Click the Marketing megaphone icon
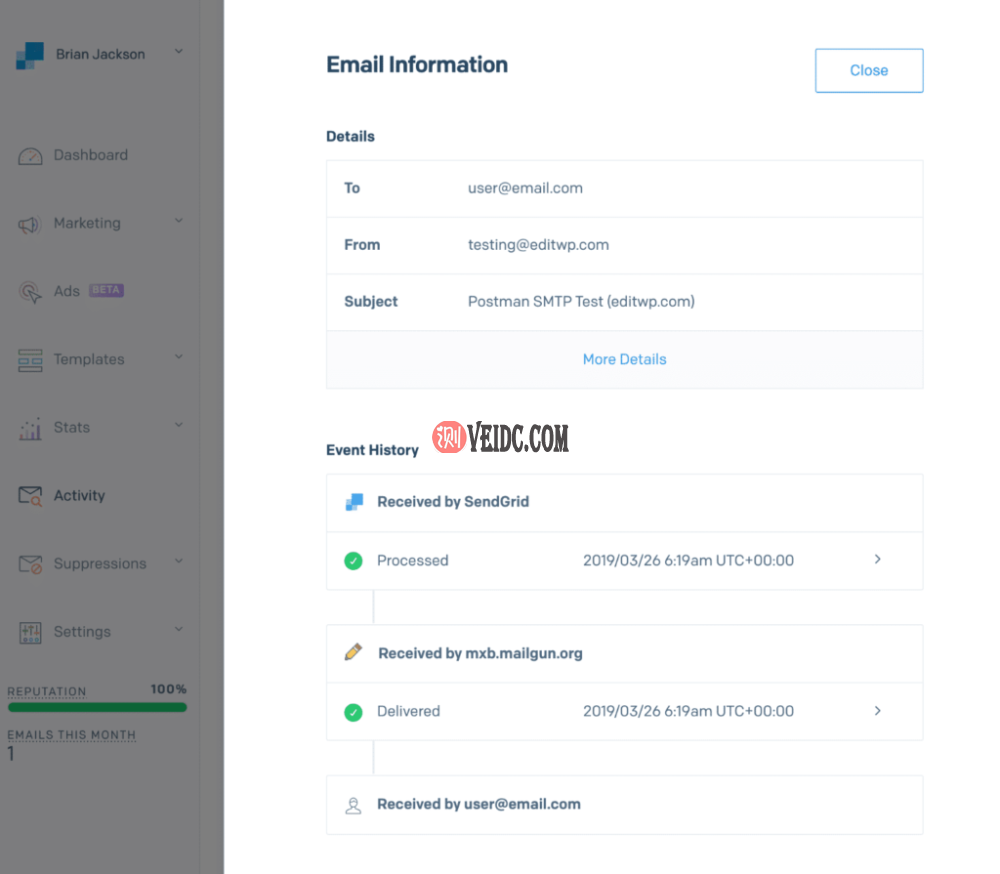The width and height of the screenshot is (1000, 874). tap(29, 224)
